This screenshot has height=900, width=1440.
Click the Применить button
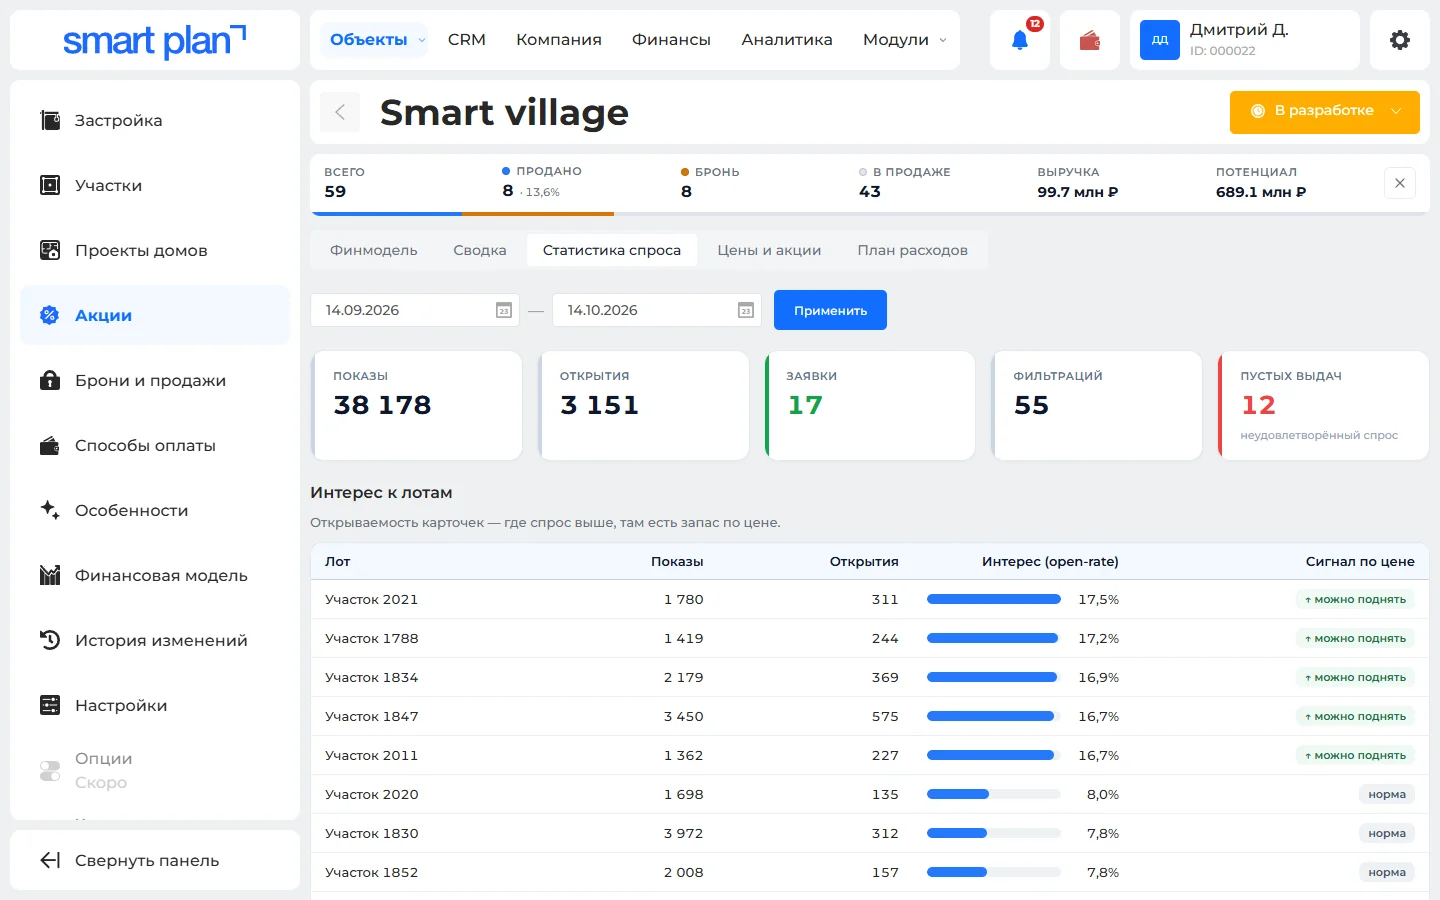(830, 310)
